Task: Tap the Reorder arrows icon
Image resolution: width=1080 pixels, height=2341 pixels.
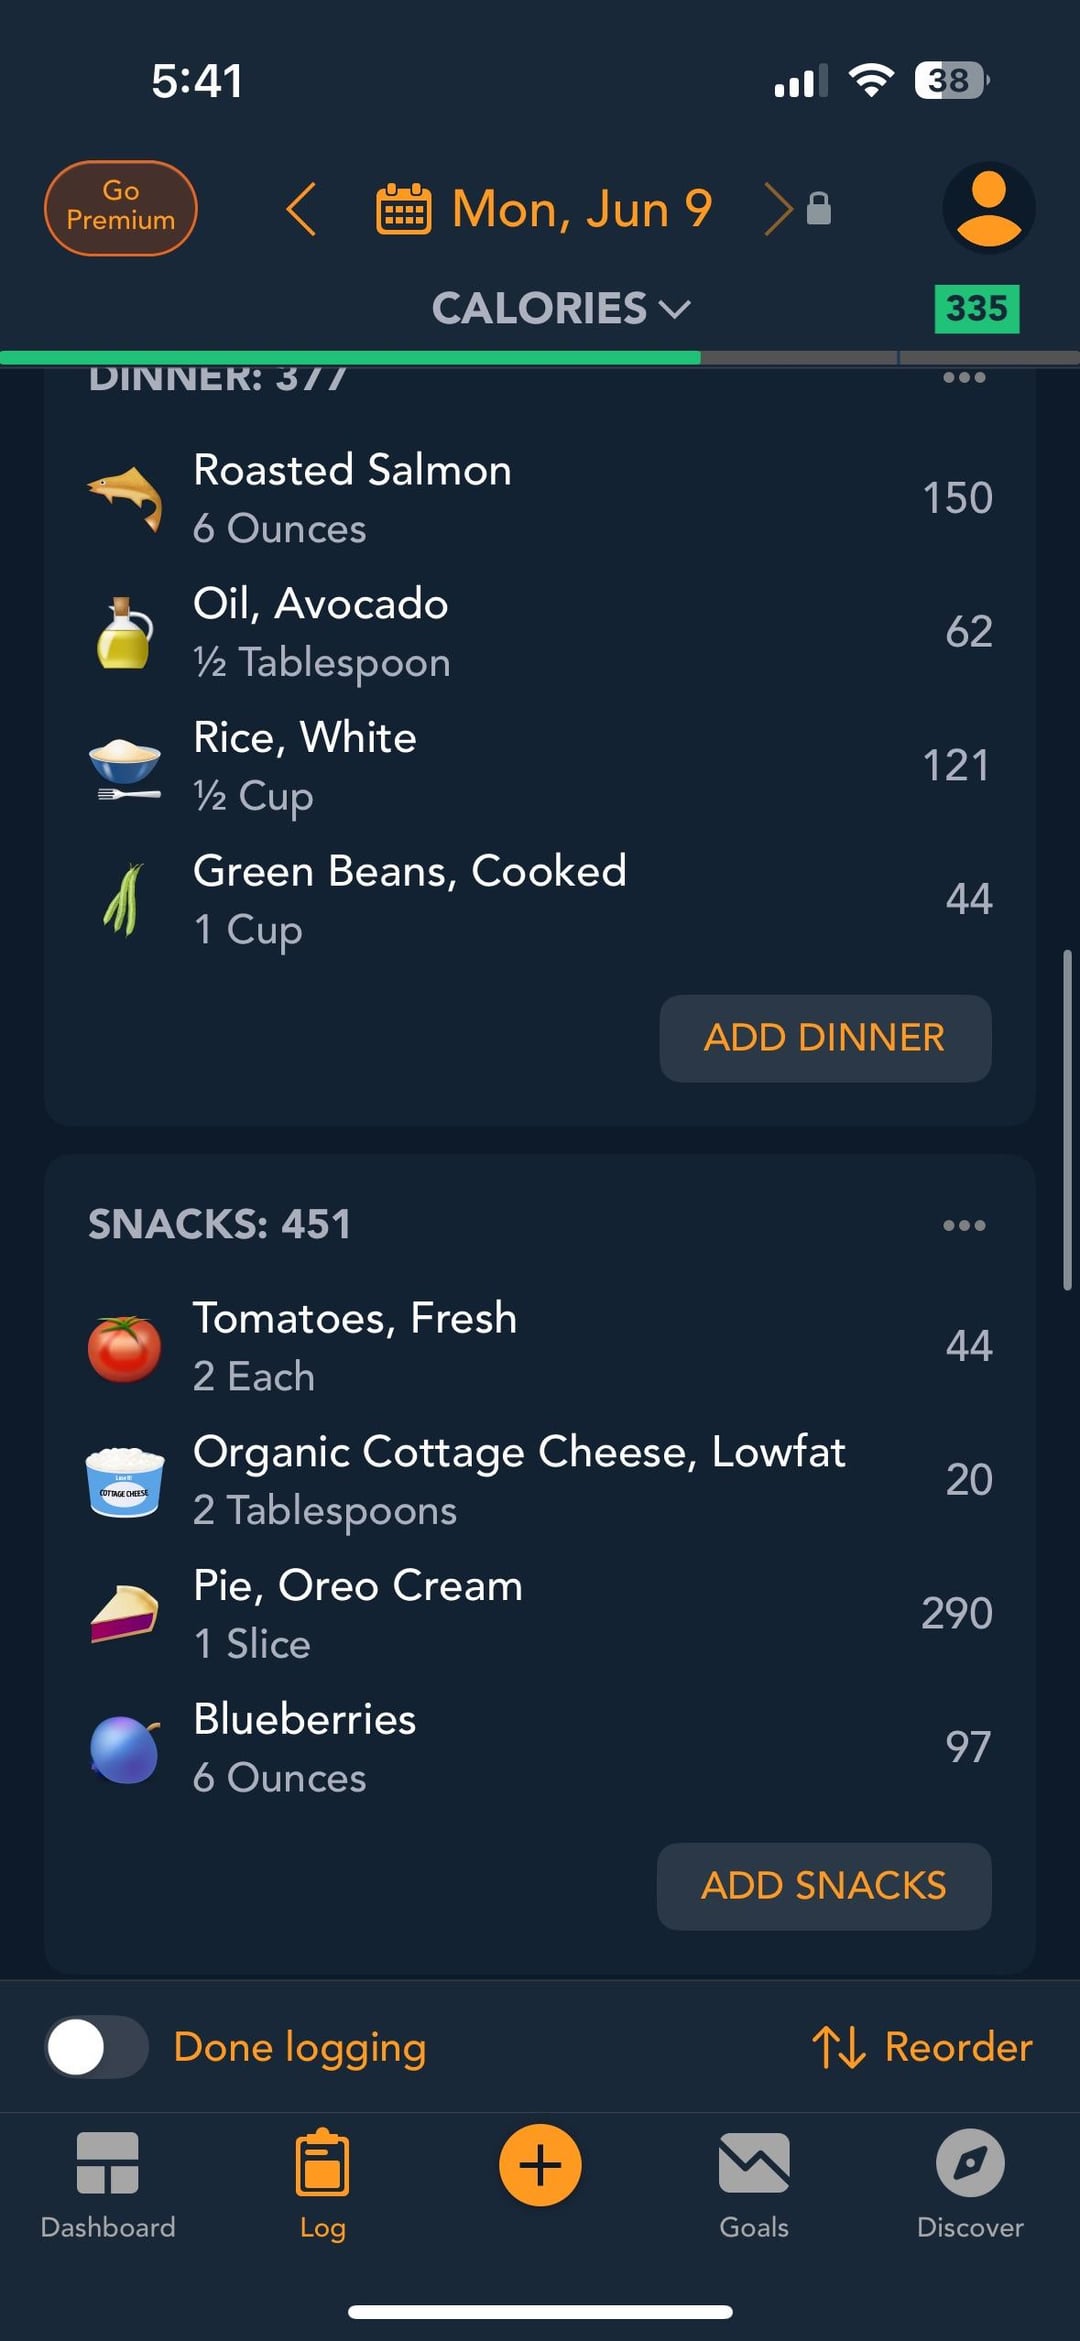Action: [x=838, y=2047]
